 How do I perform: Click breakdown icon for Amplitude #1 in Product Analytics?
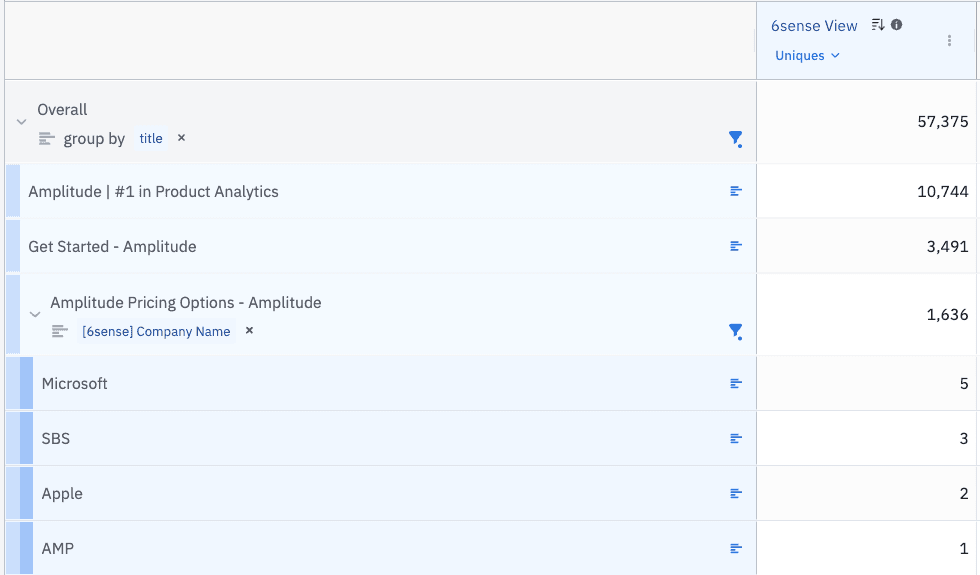coord(736,191)
